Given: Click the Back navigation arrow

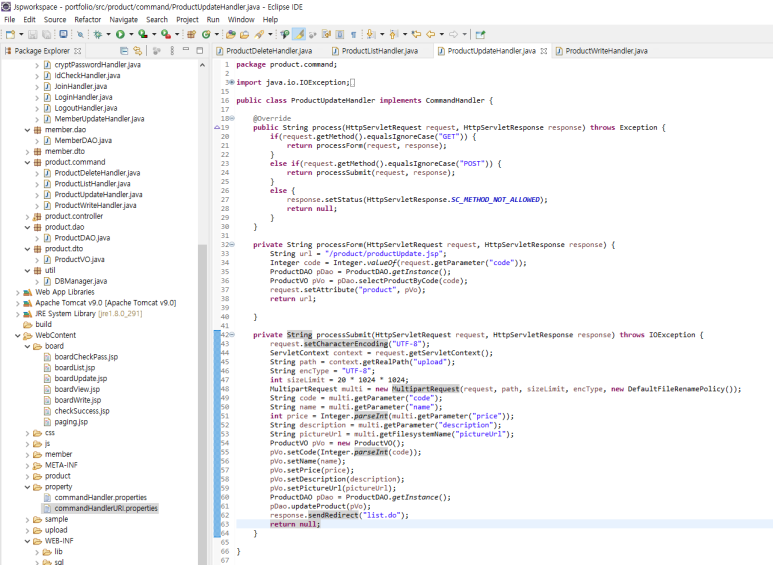Looking at the screenshot, I should 431,35.
